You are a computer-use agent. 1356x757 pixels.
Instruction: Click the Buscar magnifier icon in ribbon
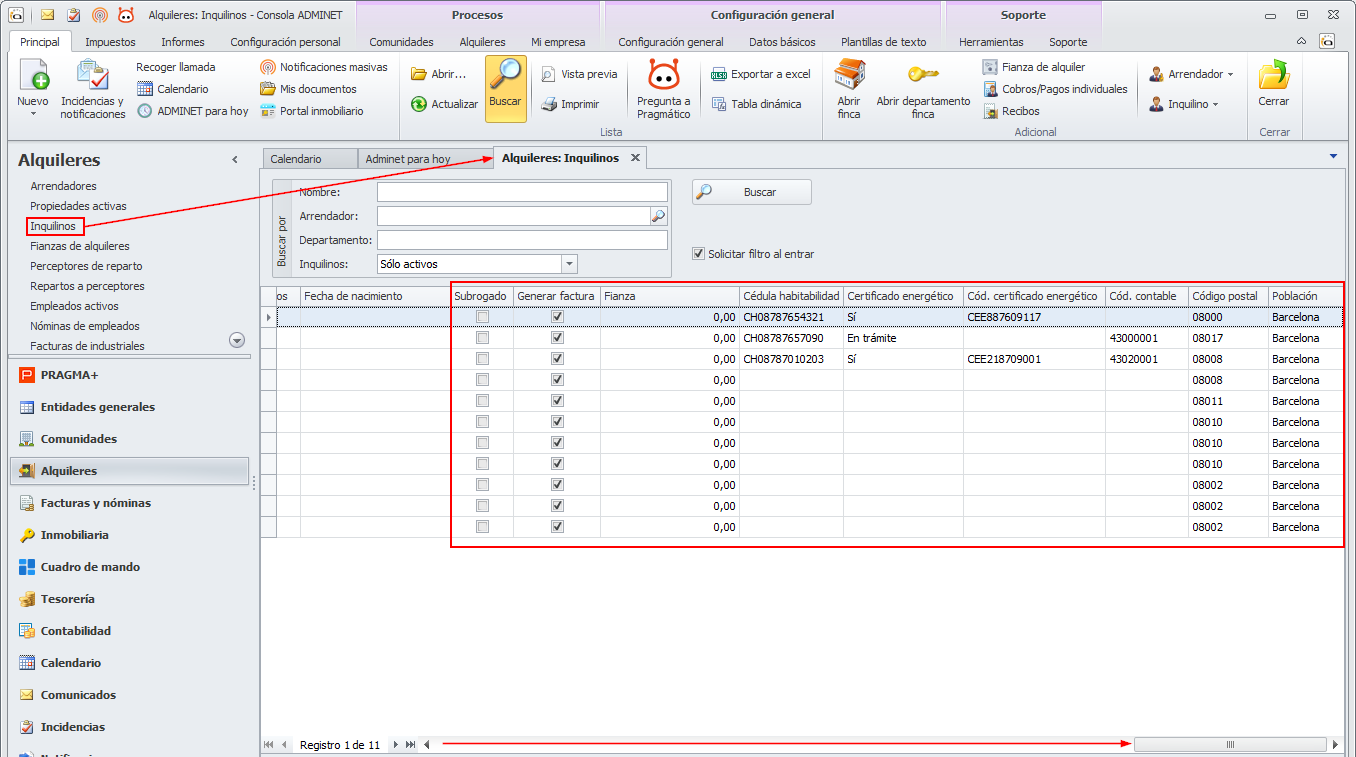click(505, 78)
